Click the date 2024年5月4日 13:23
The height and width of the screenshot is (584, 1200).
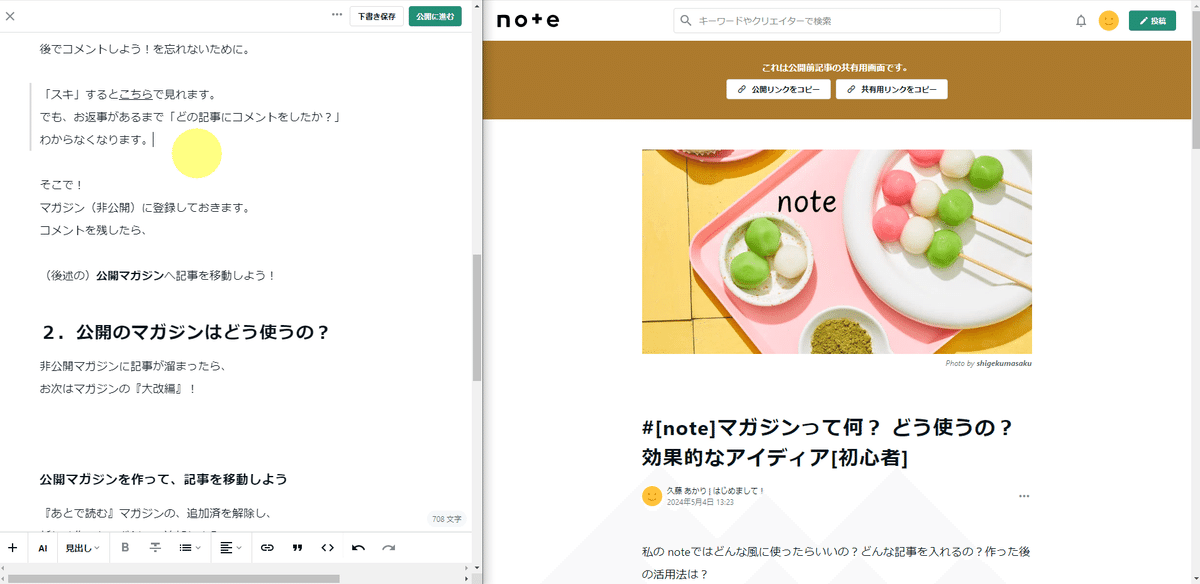coord(700,502)
